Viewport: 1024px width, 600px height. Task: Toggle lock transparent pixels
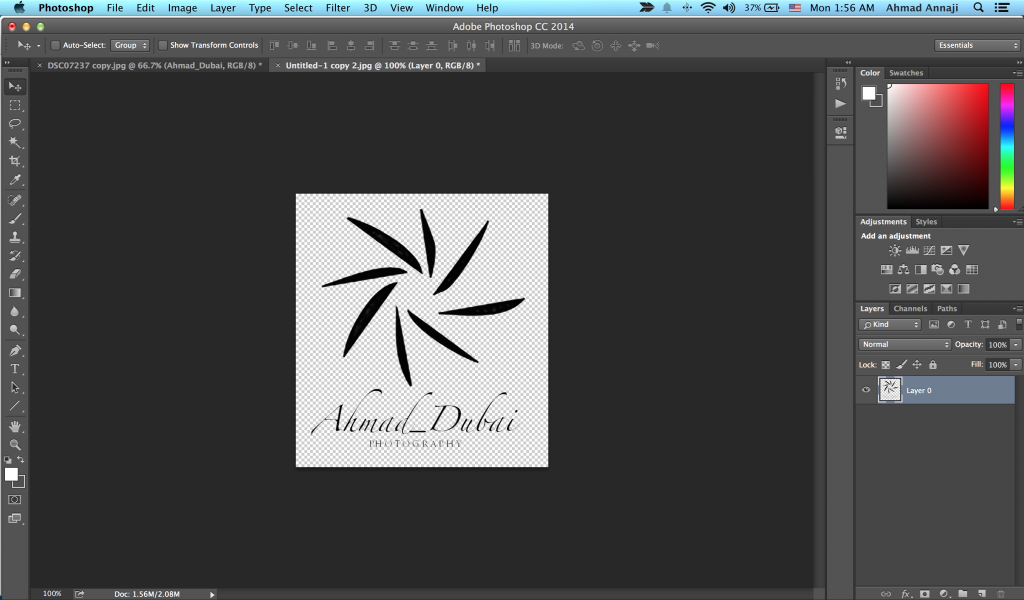[886, 365]
